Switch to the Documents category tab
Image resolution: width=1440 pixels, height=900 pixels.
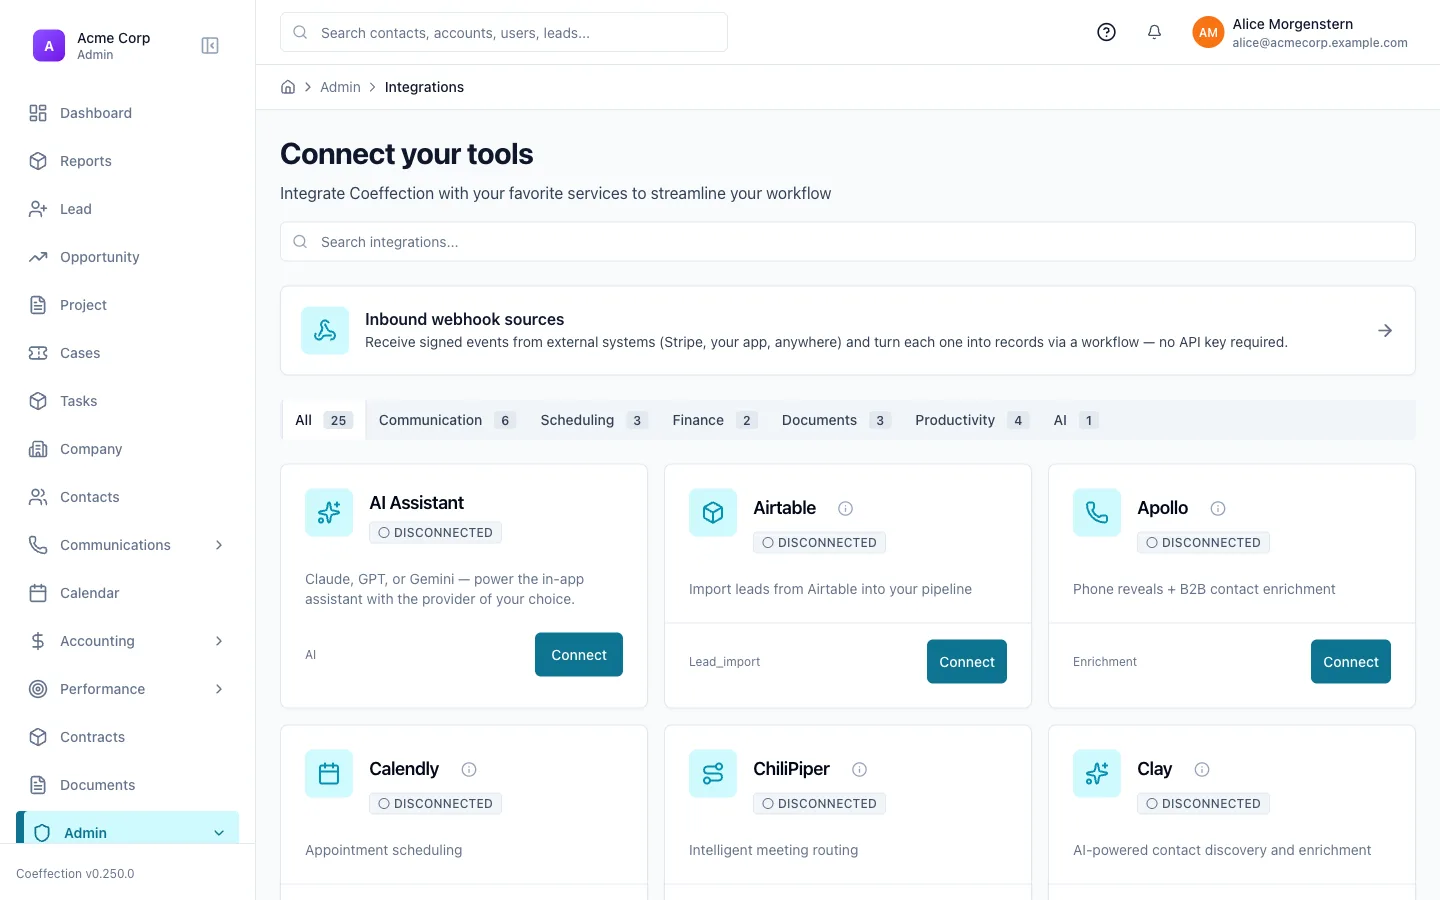836,420
